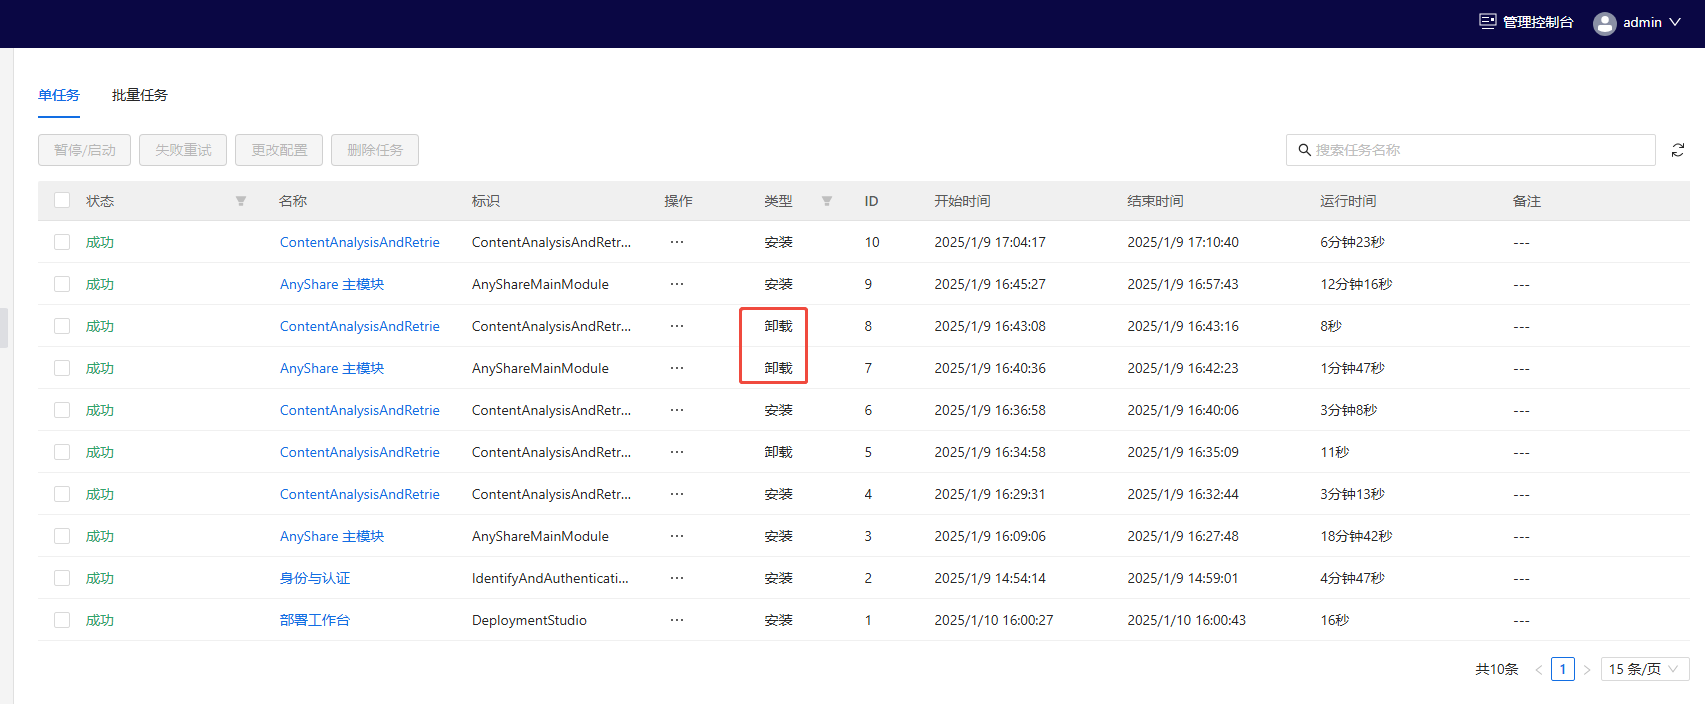Click the refresh icon beside the search box
The width and height of the screenshot is (1705, 704).
[x=1678, y=150]
